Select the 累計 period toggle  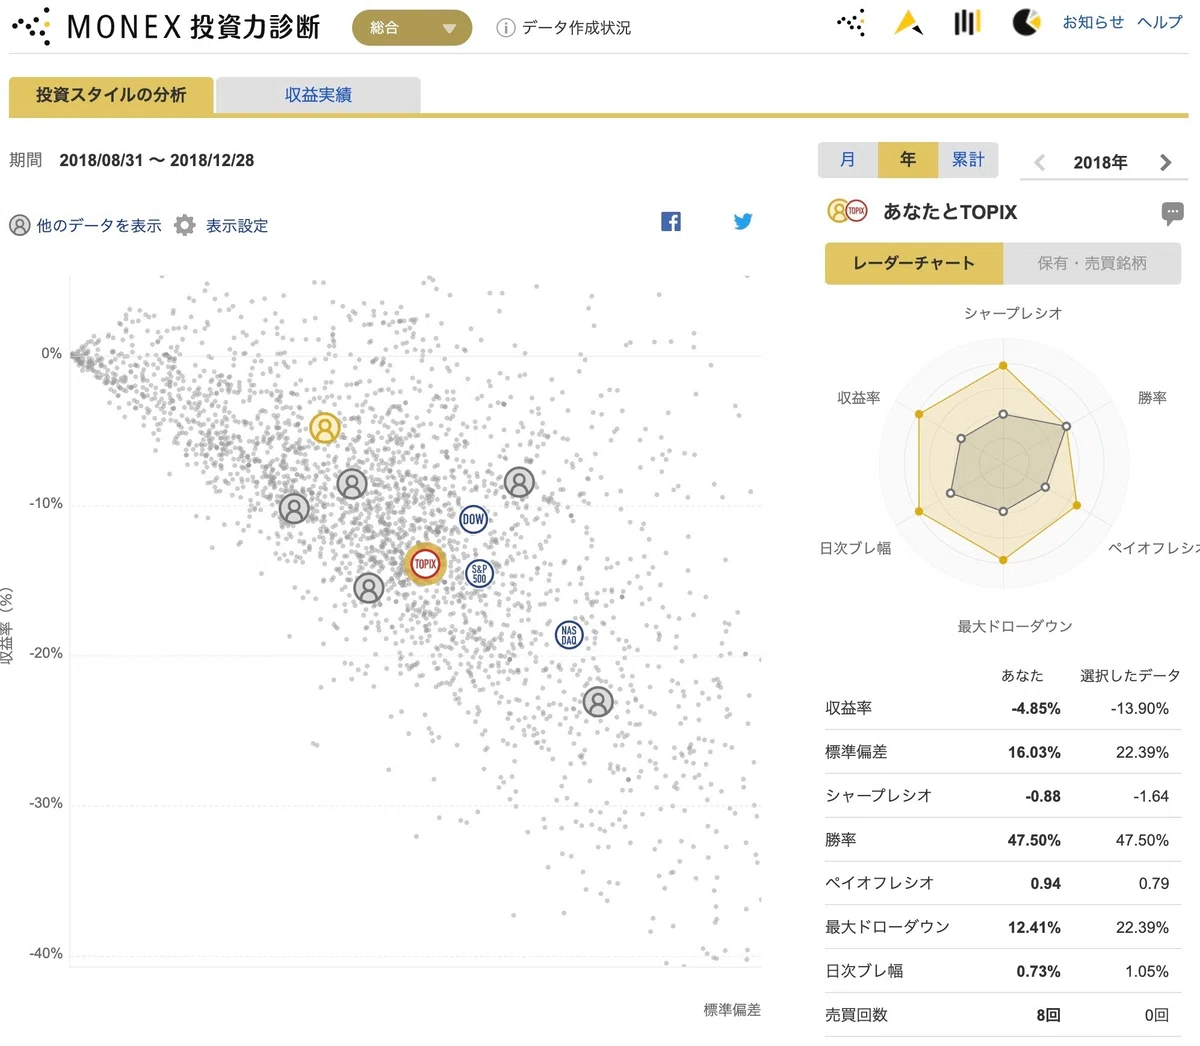pos(968,160)
